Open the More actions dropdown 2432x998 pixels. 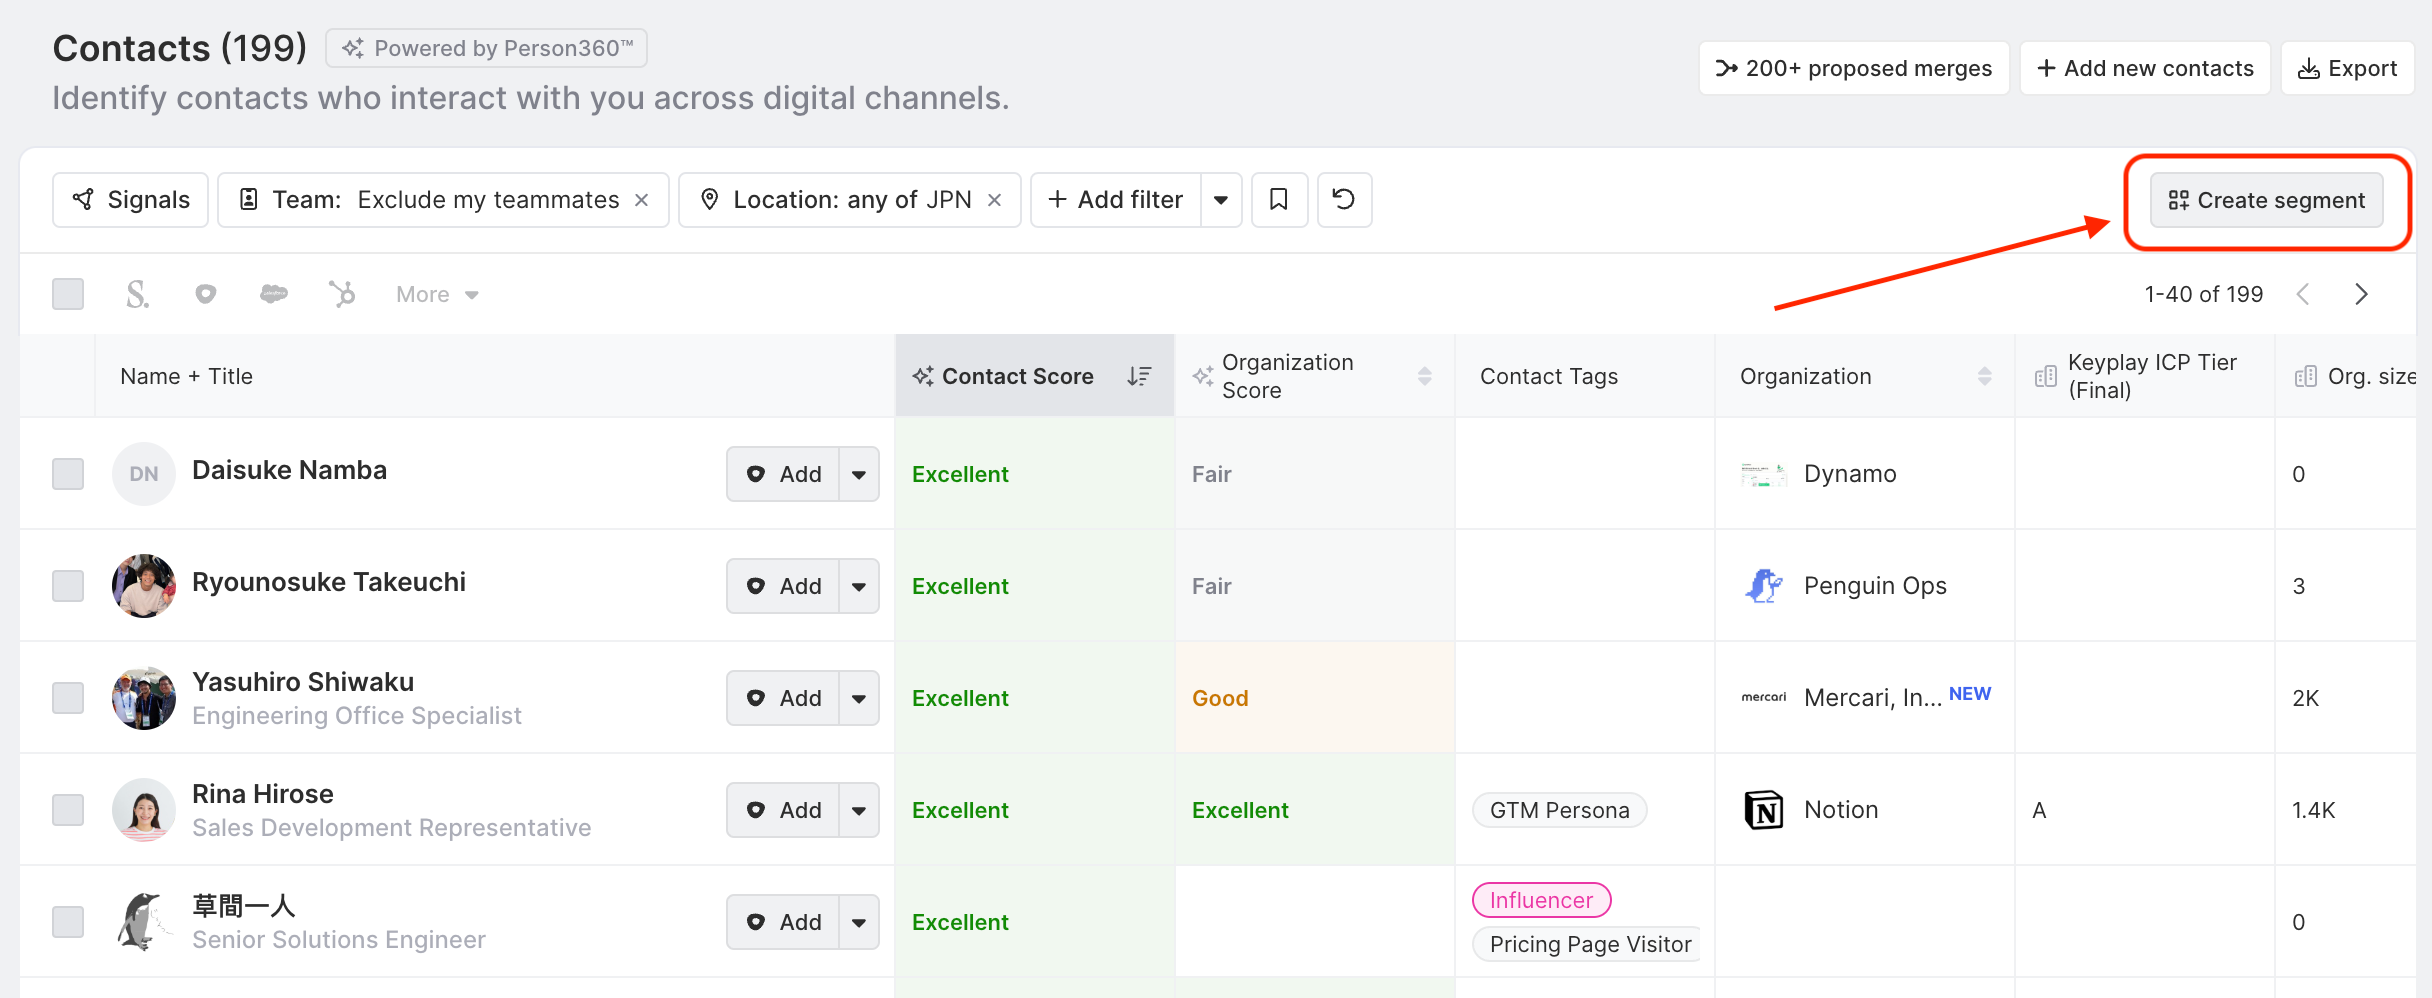tap(437, 294)
